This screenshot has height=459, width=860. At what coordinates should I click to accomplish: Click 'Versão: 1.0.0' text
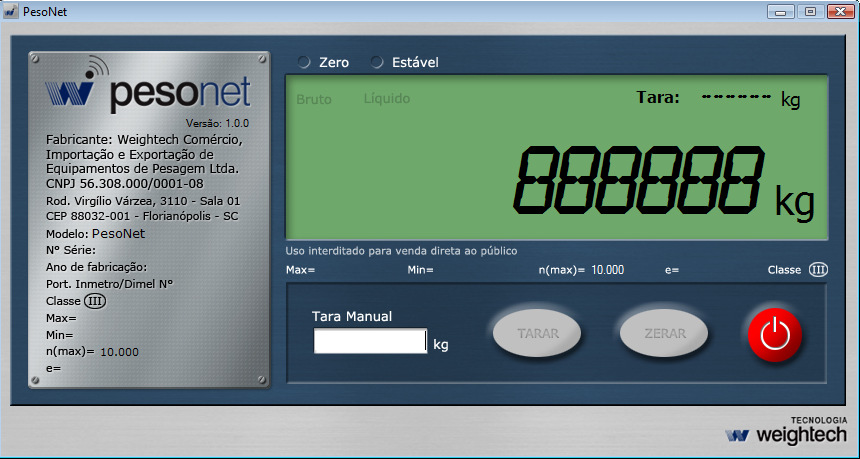tap(217, 123)
